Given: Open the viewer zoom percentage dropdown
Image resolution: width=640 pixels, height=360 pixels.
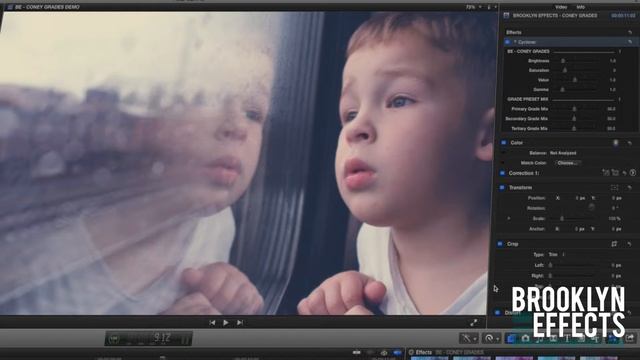Looking at the screenshot, I should point(473,7).
